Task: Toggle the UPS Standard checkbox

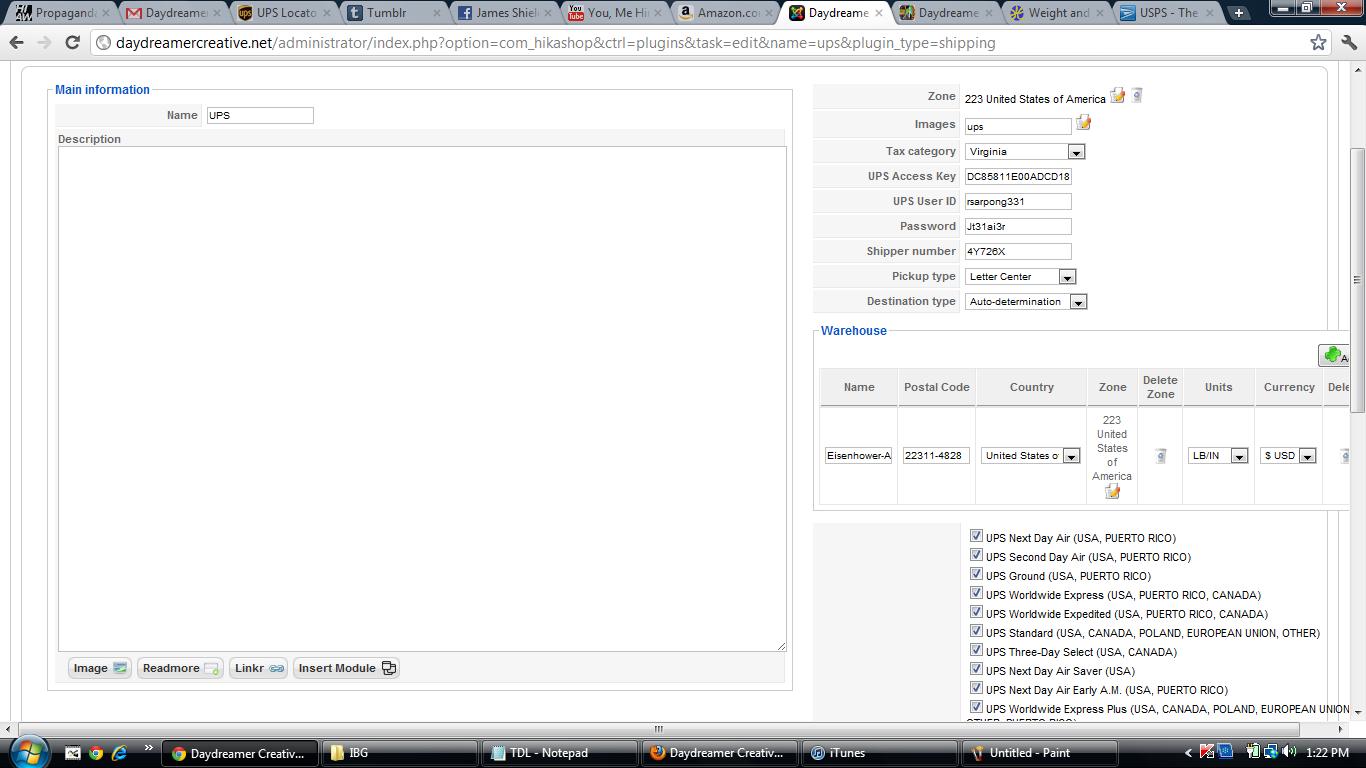Action: [x=976, y=631]
